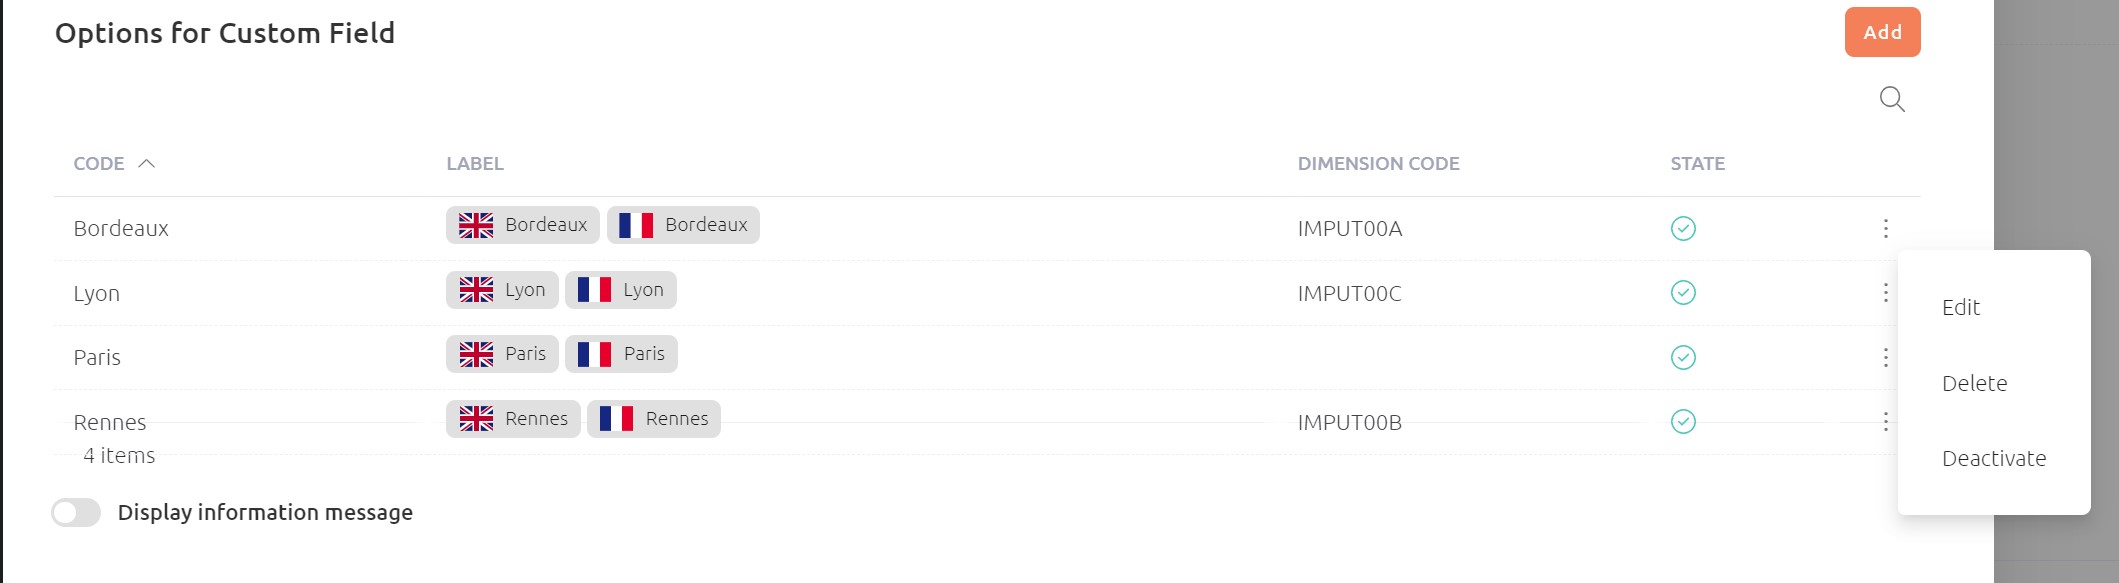Sort by the LABEL column header

[475, 163]
